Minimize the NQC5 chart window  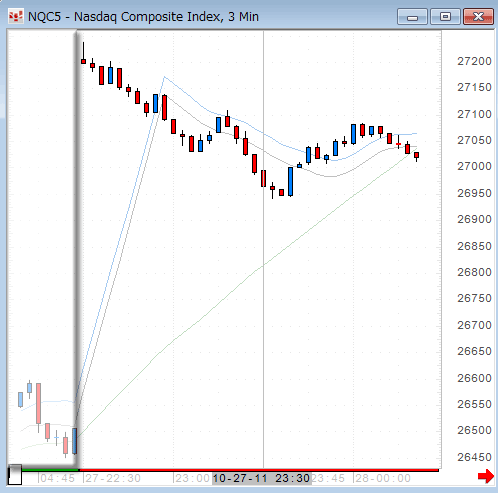[412, 17]
